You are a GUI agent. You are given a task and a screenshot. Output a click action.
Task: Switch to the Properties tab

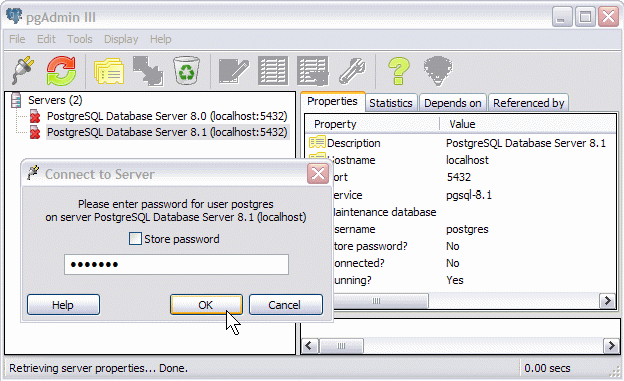(332, 102)
